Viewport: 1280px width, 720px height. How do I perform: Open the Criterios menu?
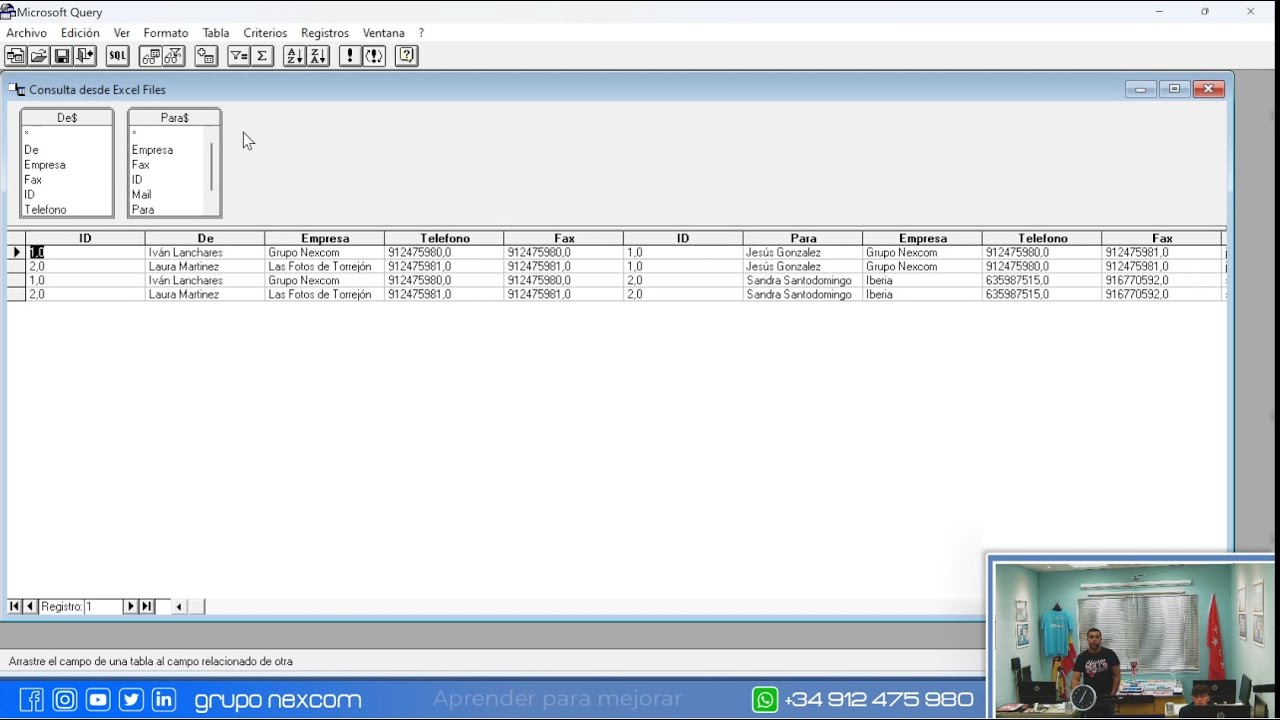pos(265,33)
